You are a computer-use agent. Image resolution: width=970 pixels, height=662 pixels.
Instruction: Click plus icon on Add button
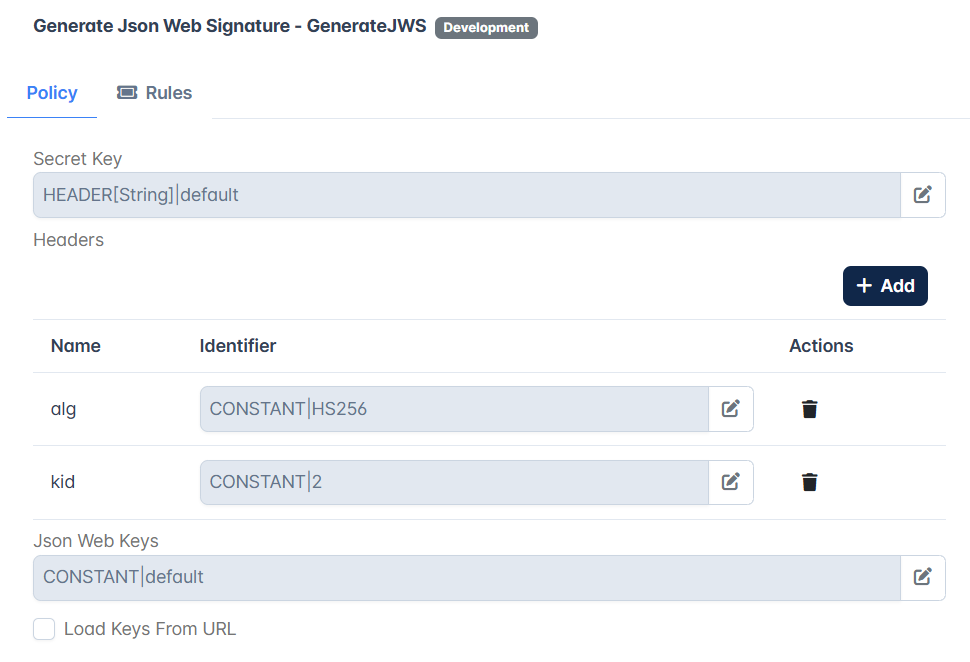click(x=864, y=285)
